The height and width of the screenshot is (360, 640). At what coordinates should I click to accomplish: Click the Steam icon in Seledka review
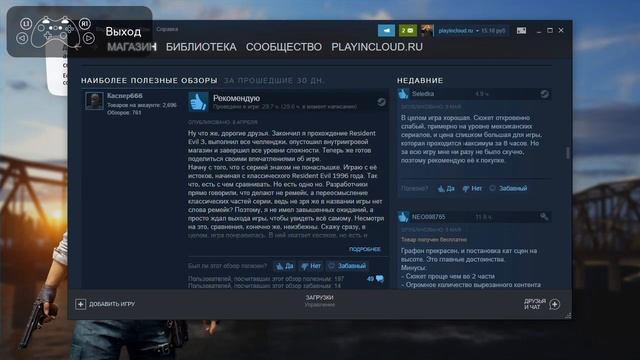[x=544, y=94]
